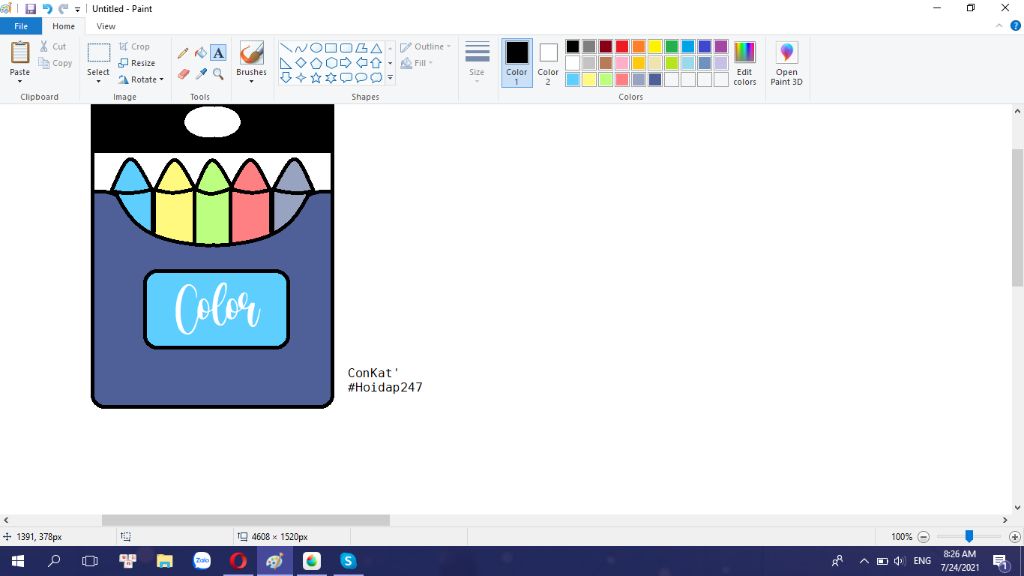Click the Crop button
The height and width of the screenshot is (576, 1024).
[135, 46]
